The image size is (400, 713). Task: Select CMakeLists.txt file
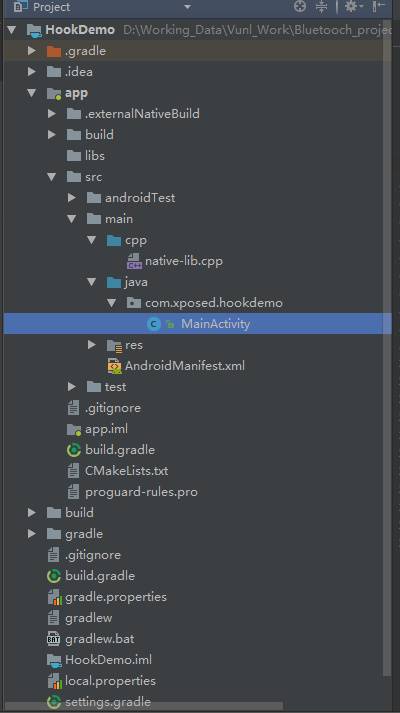coord(126,471)
